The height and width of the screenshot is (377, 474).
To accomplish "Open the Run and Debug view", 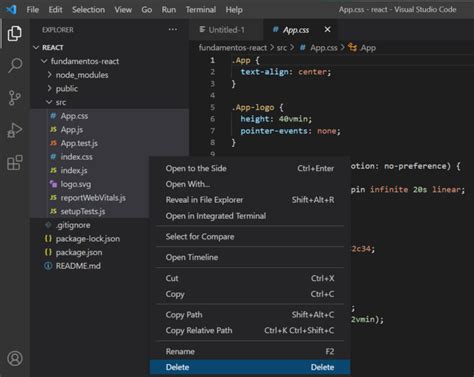I will point(15,130).
